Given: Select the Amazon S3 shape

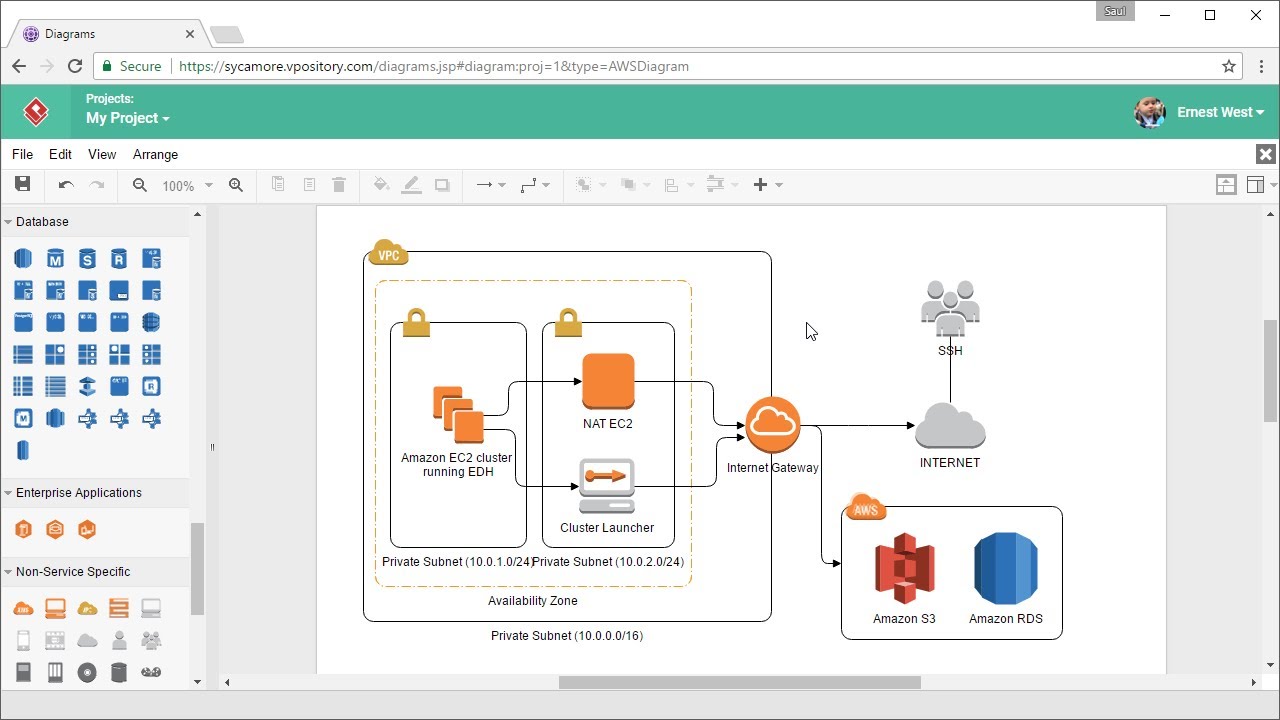Looking at the screenshot, I should coord(904,569).
